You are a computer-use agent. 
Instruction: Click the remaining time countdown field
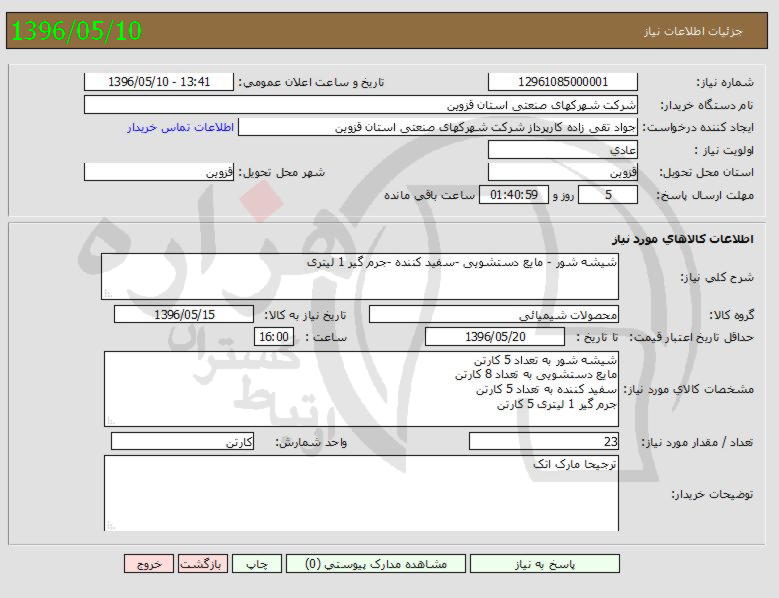coord(515,195)
